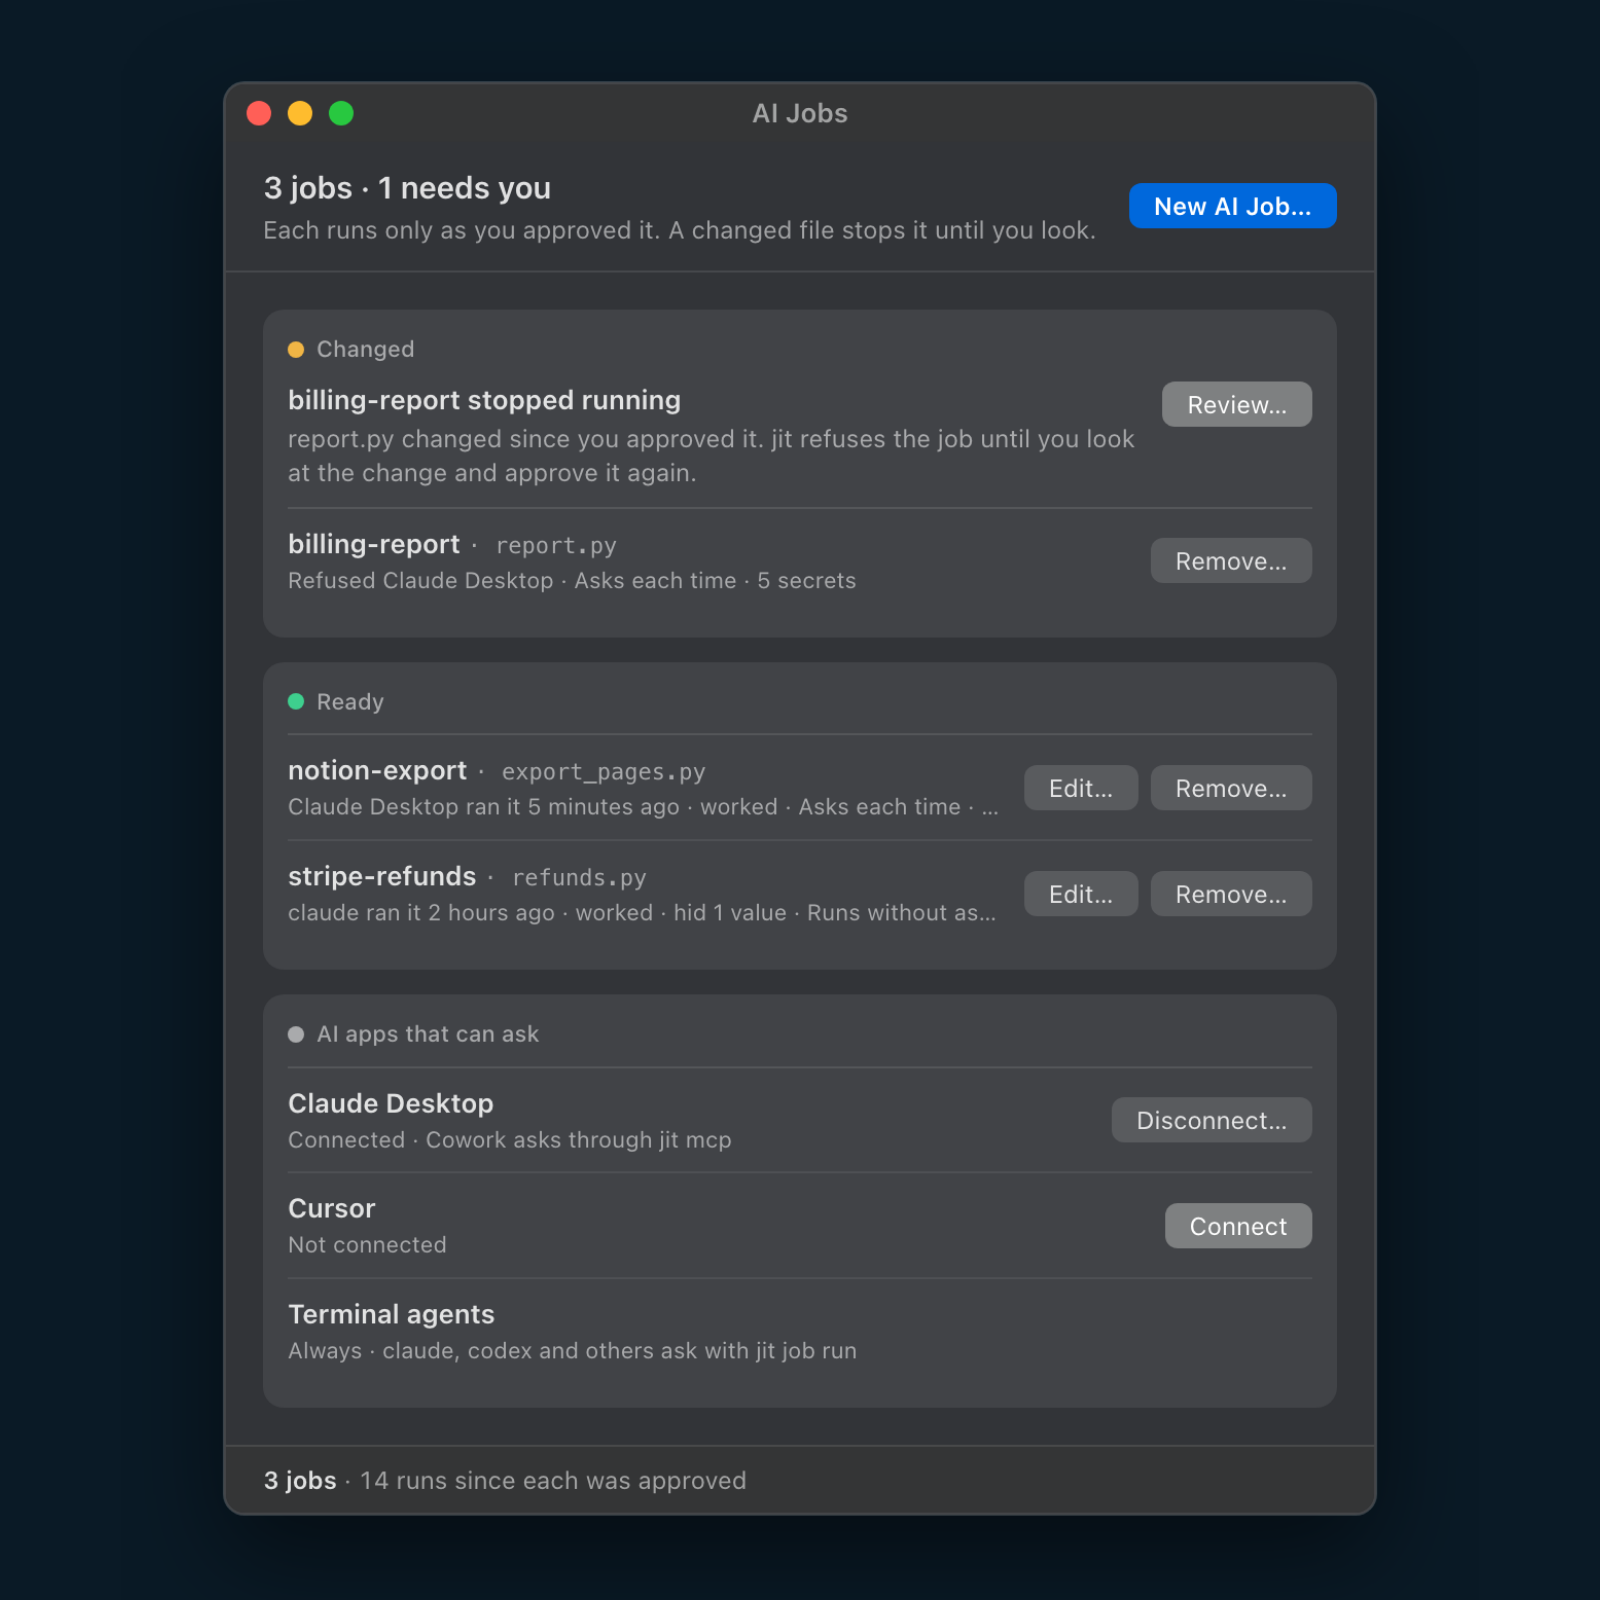Click the export_pages.py file name

603,772
